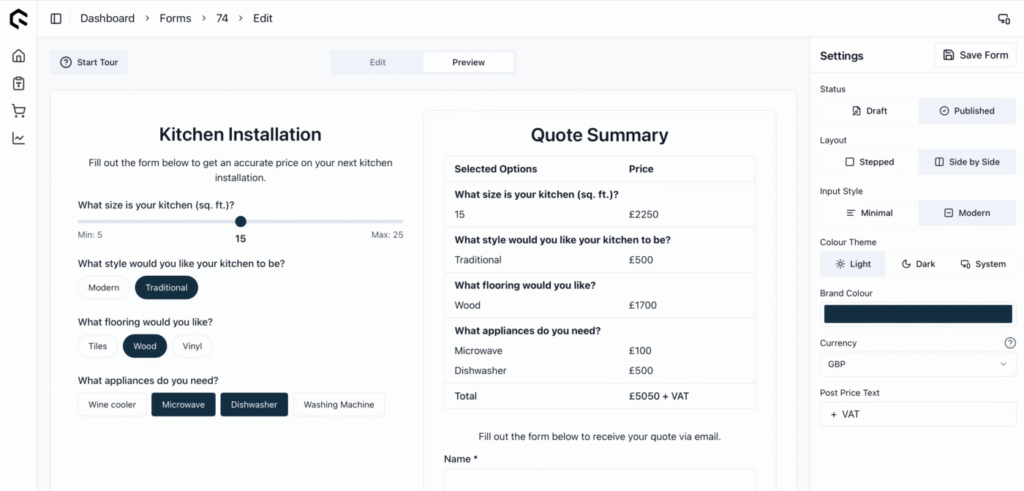Open form 74 in the breadcrumb

click(222, 18)
